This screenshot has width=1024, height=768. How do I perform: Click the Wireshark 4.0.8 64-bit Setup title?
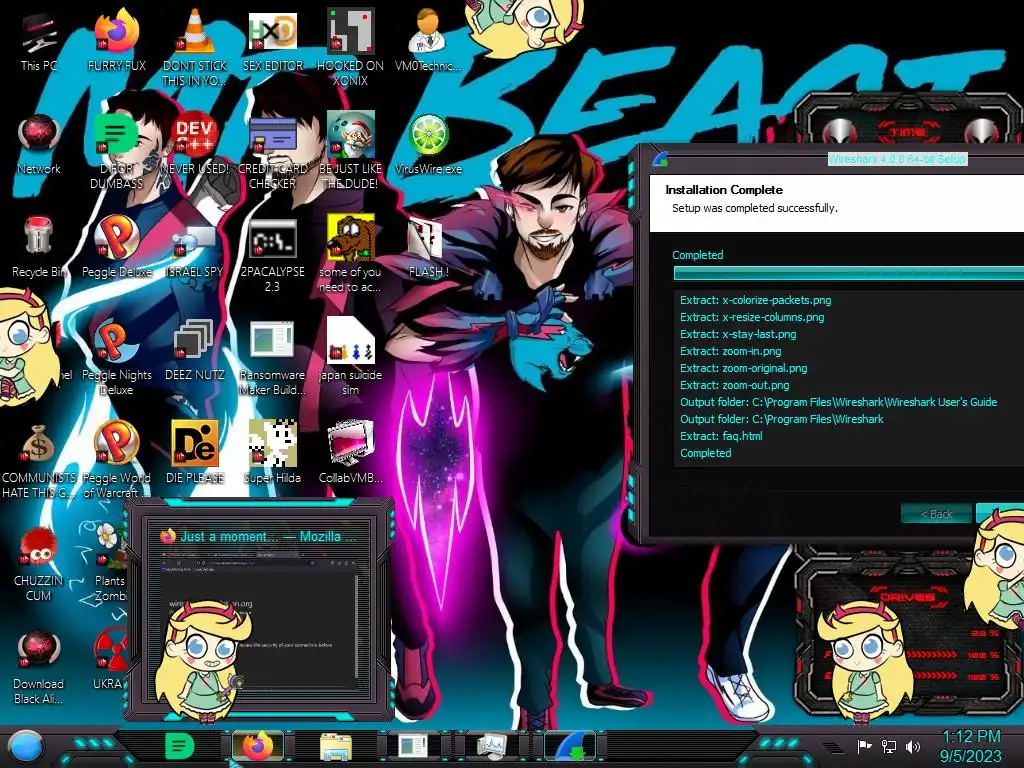click(x=897, y=159)
